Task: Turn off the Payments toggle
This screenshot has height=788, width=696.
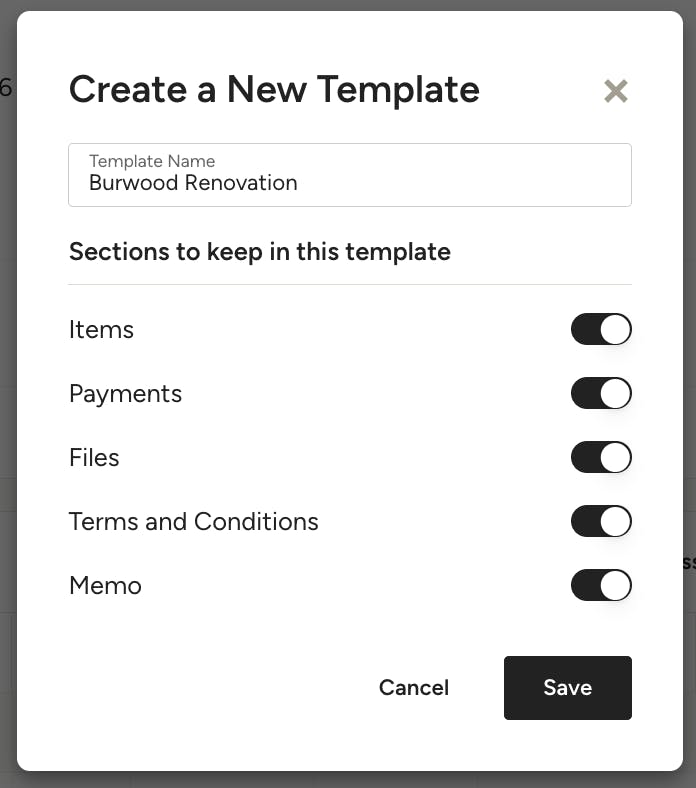Action: (x=601, y=394)
